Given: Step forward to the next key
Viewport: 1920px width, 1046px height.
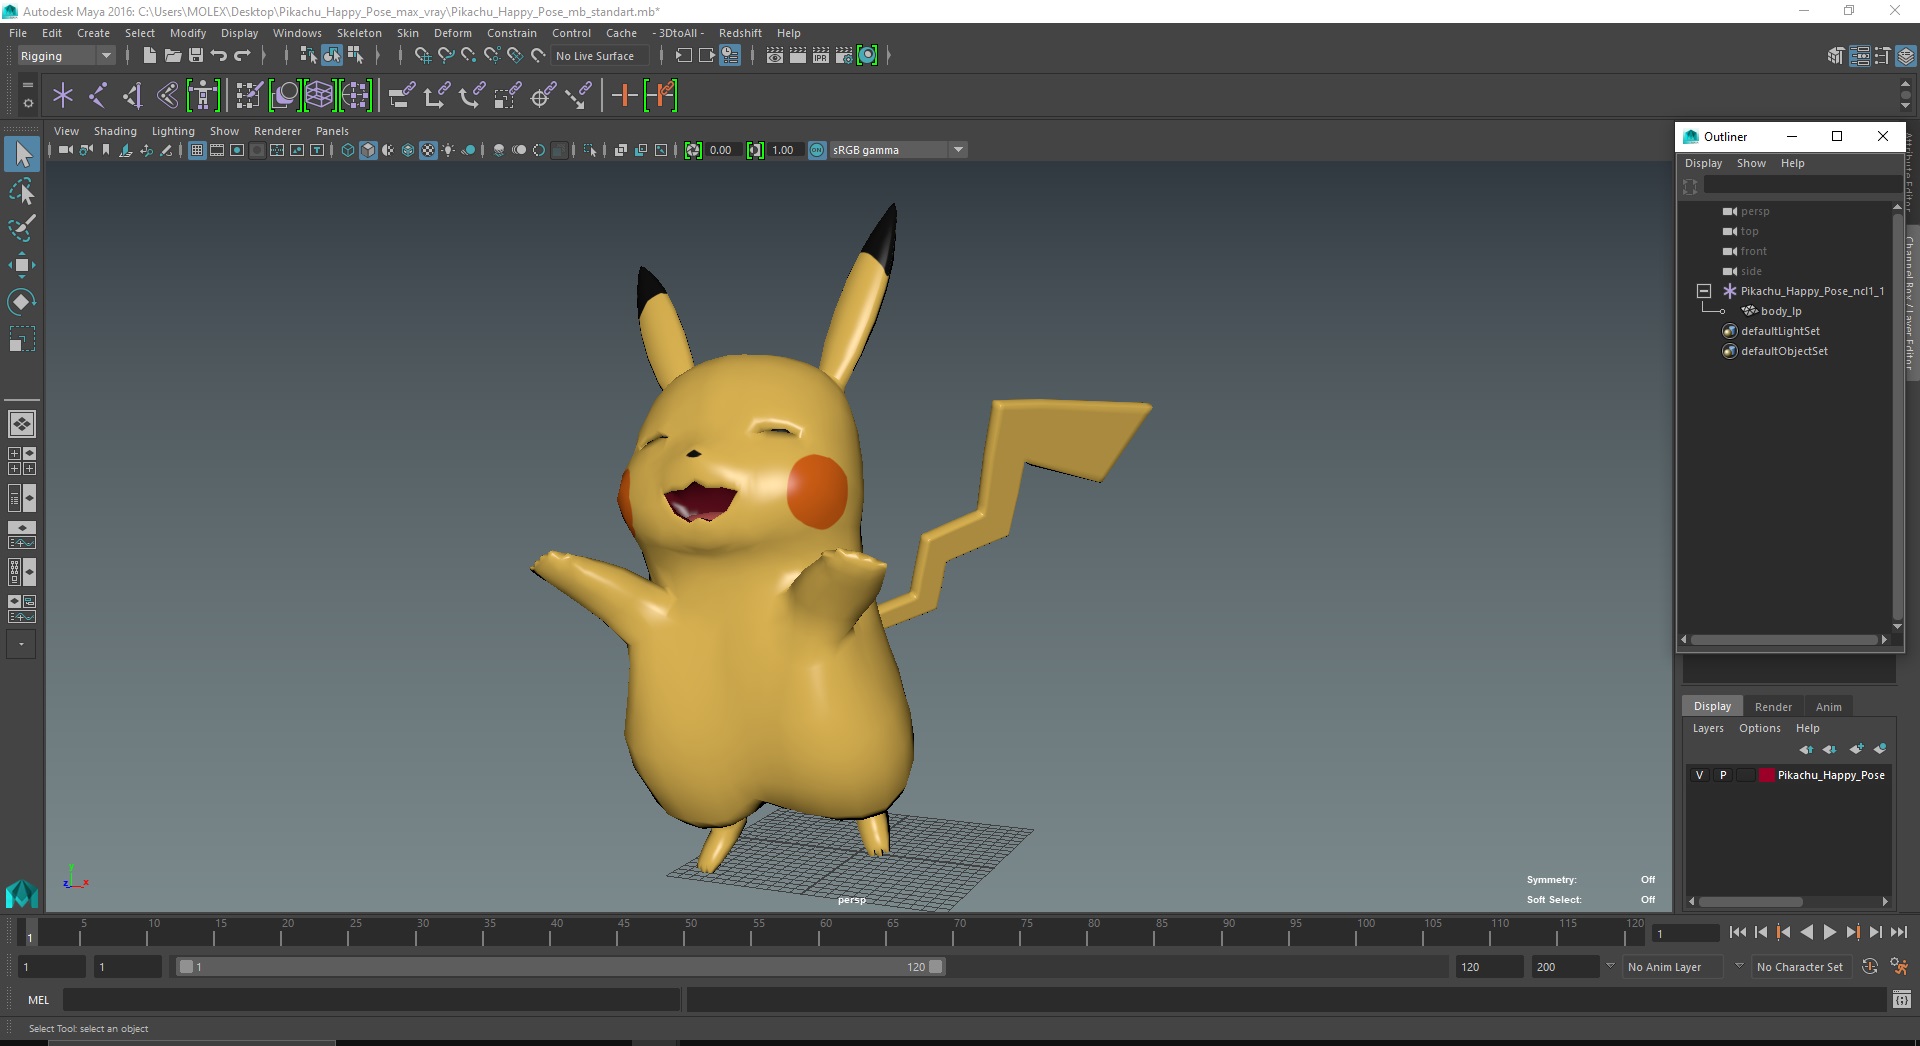Looking at the screenshot, I should (1852, 932).
